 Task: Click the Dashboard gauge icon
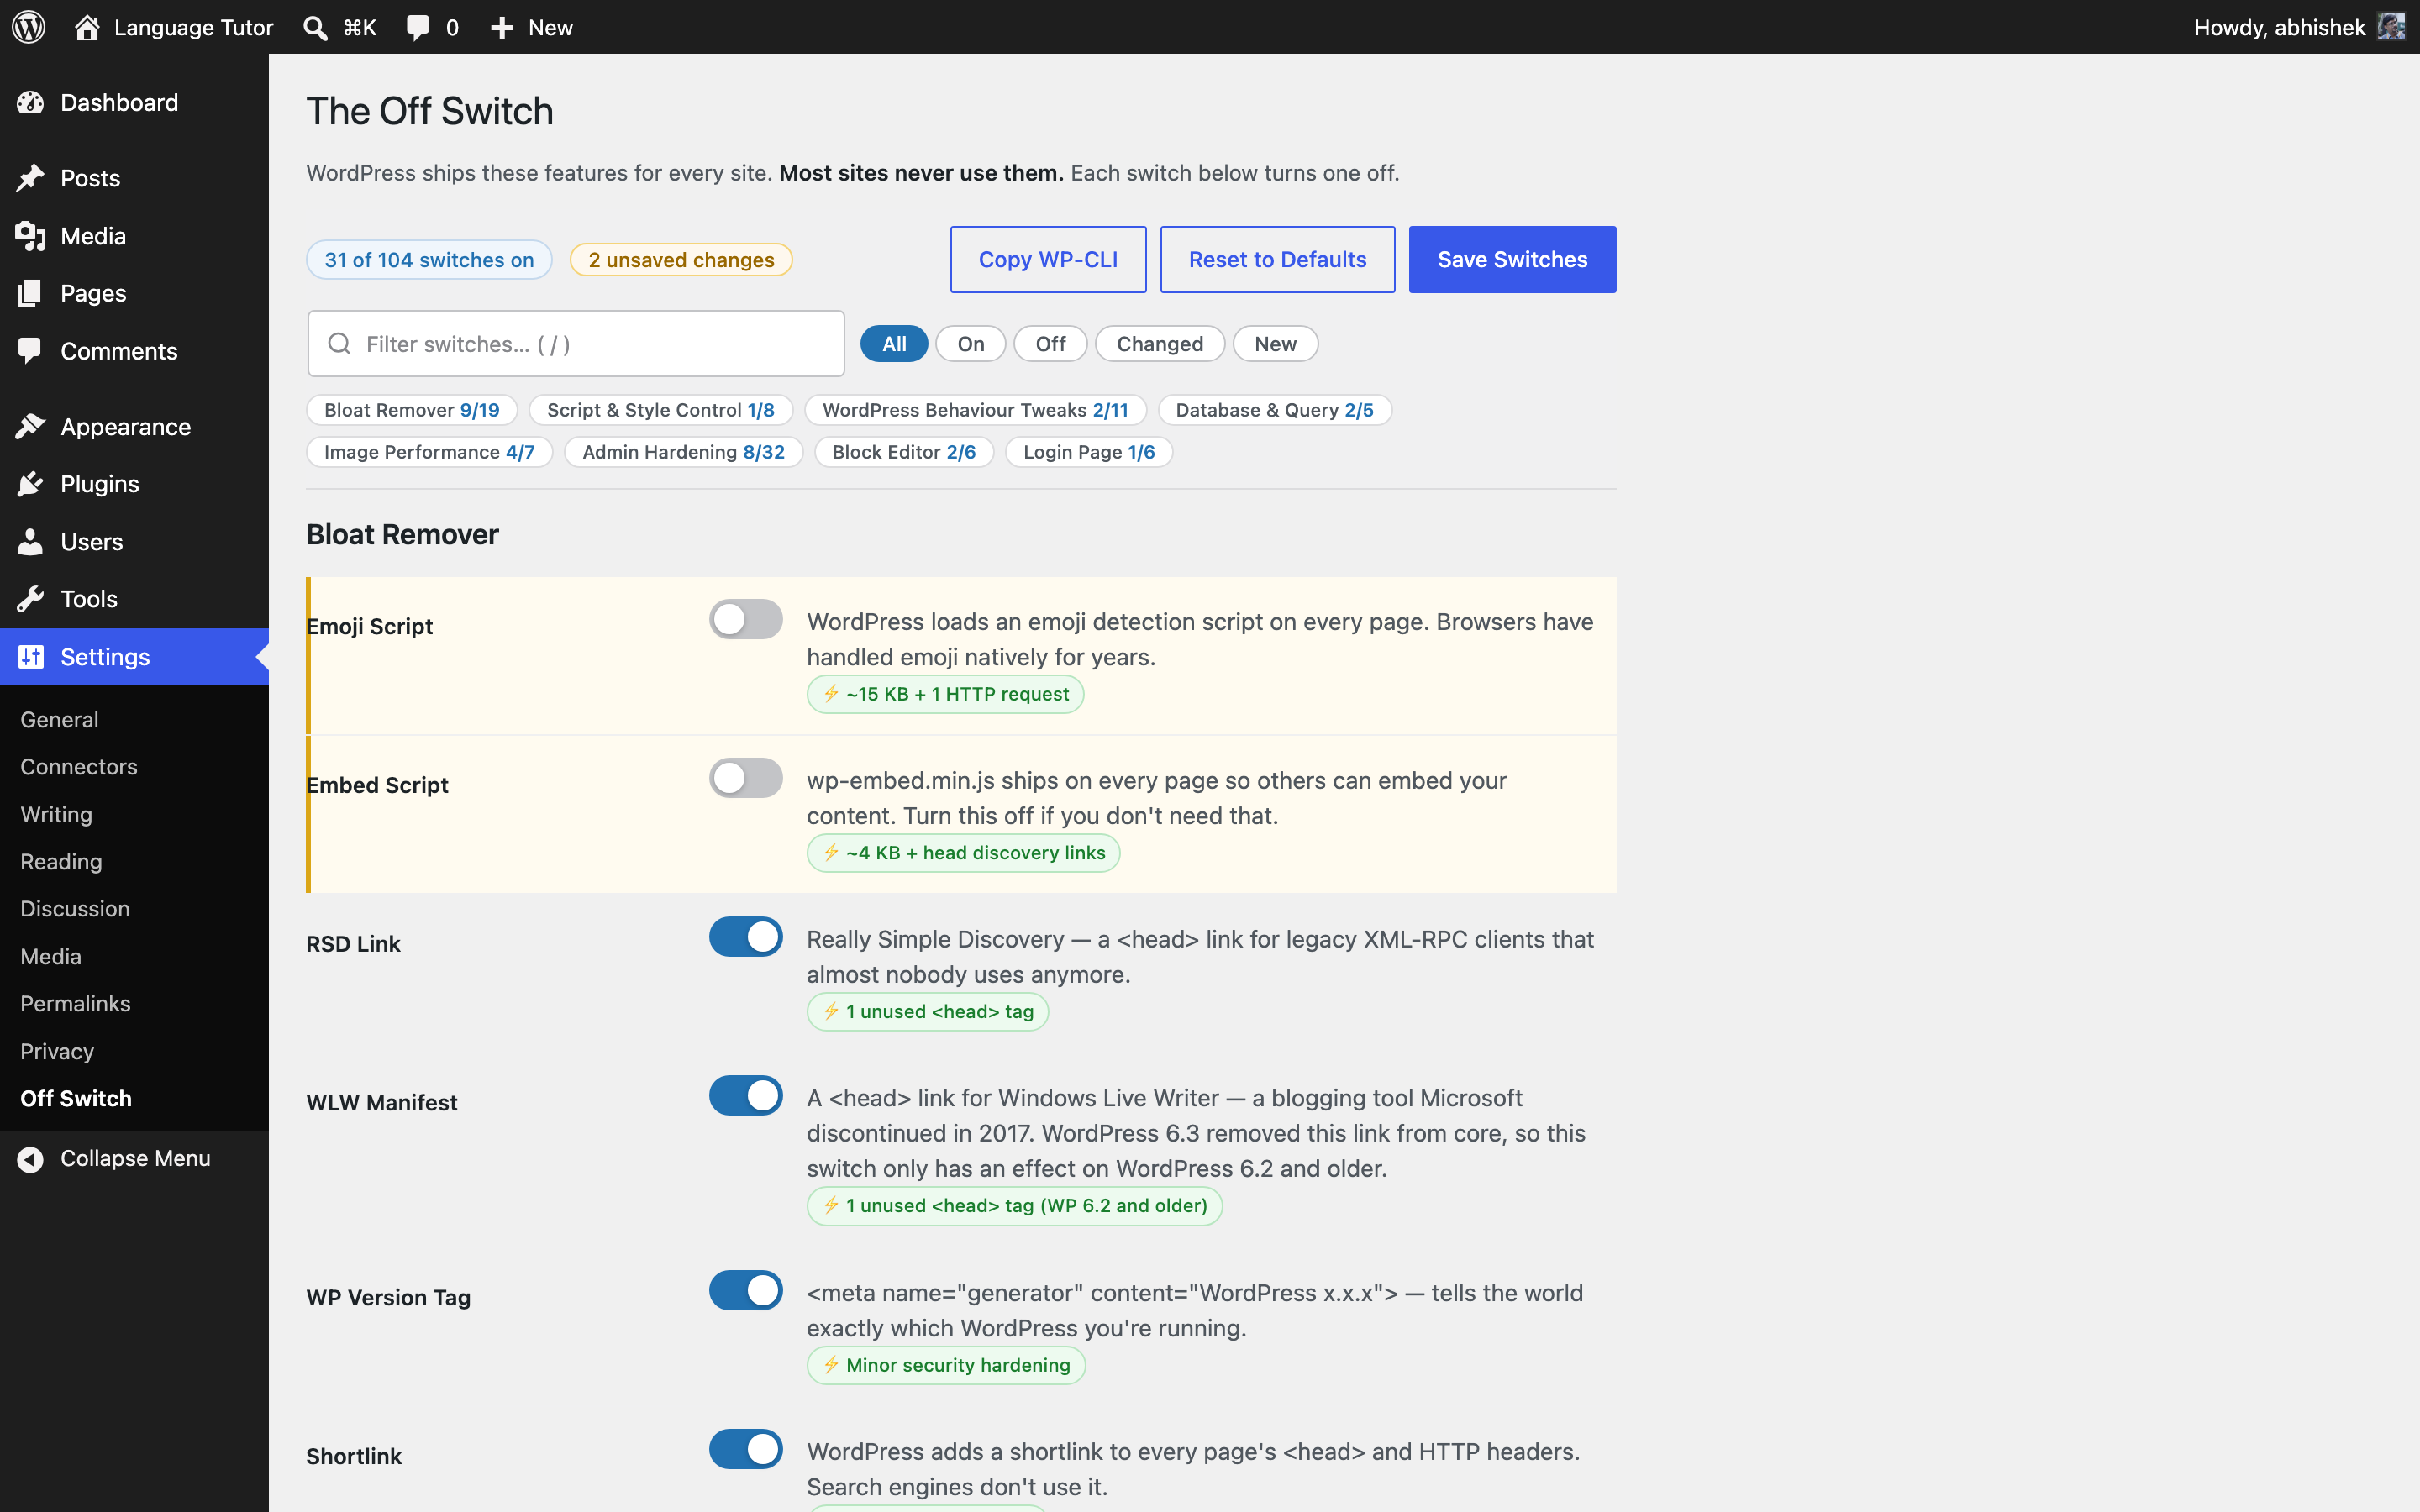point(31,102)
